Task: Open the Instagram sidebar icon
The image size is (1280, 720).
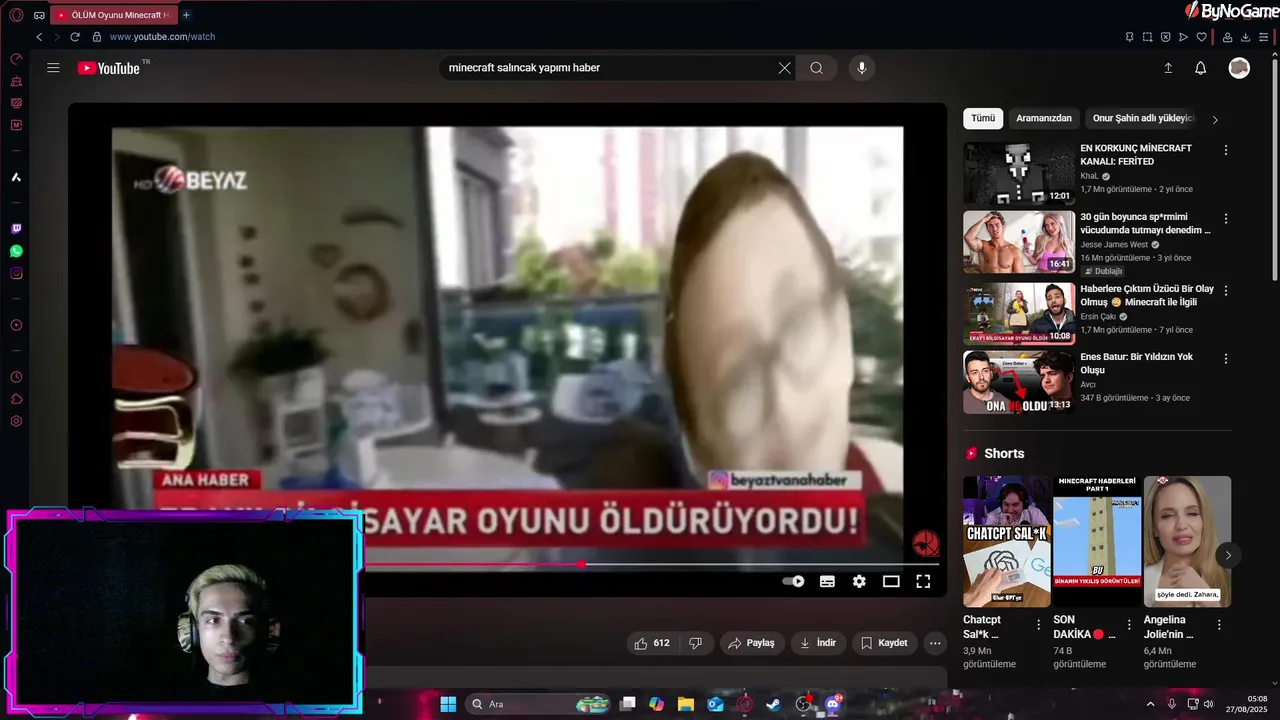Action: pos(16,273)
